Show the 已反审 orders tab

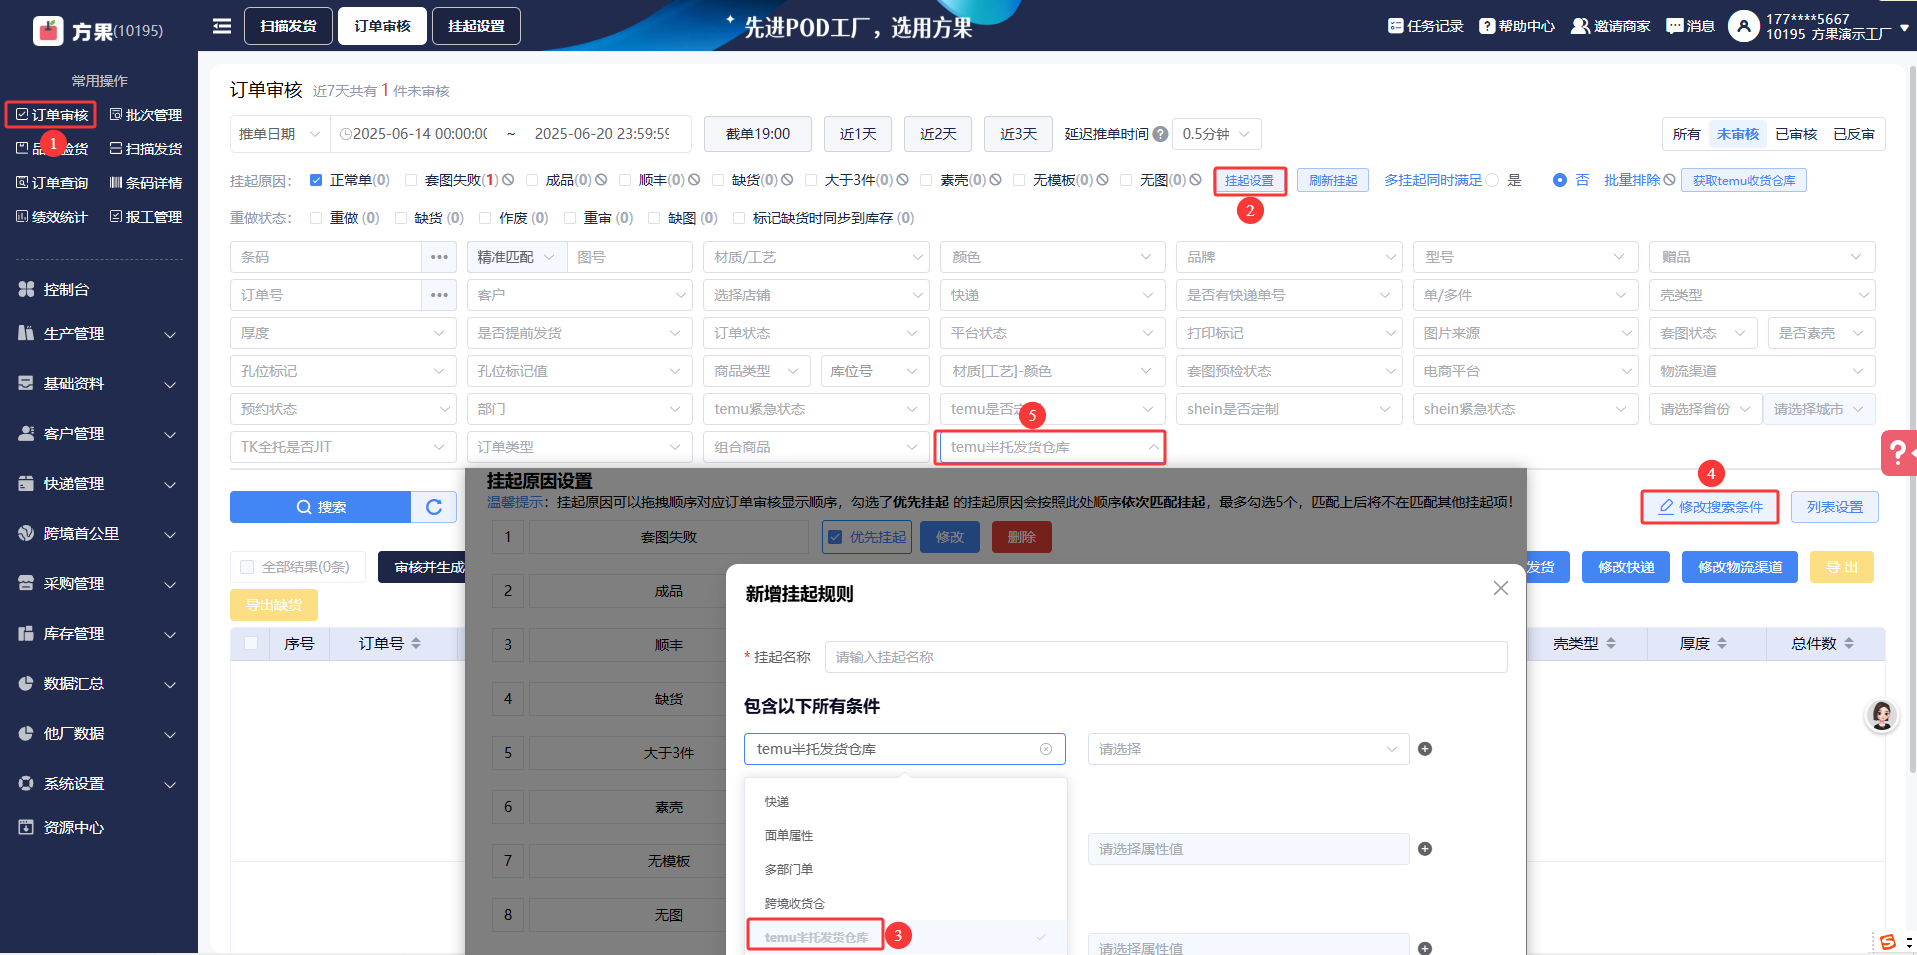[x=1854, y=134]
